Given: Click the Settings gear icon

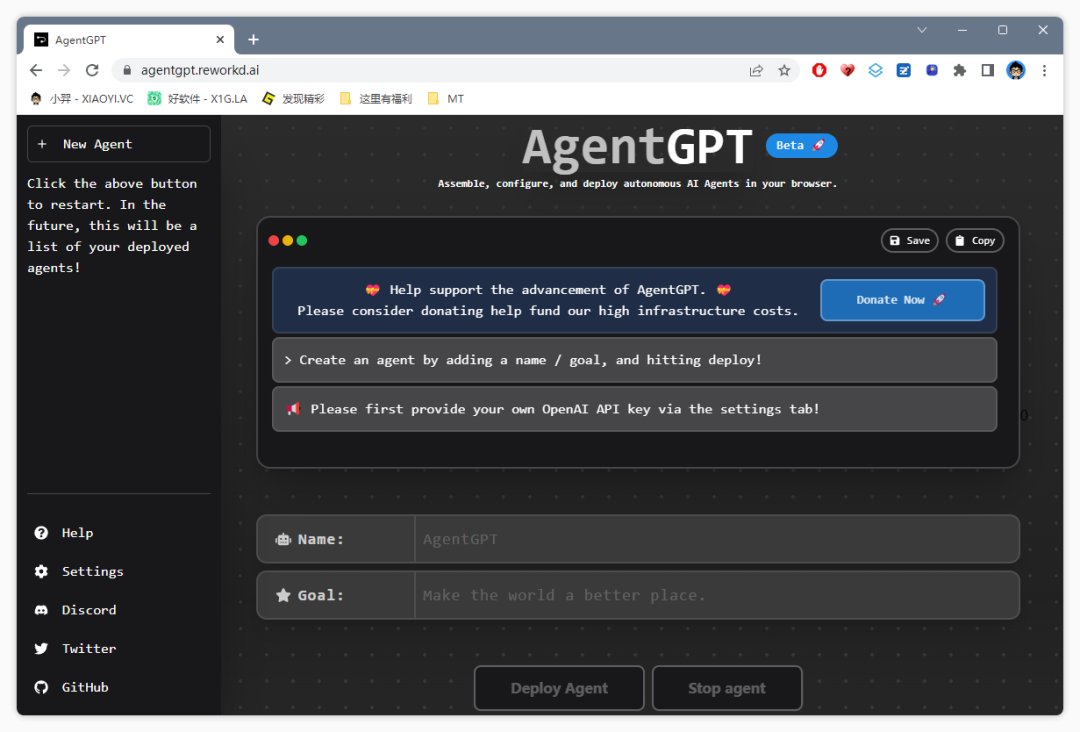Looking at the screenshot, I should click(x=41, y=572).
